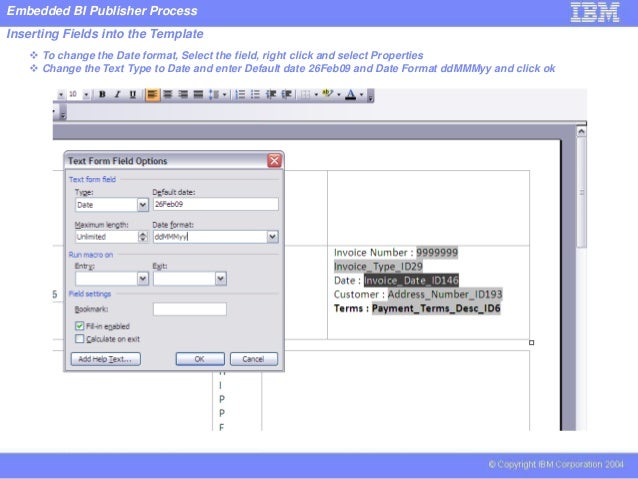The width and height of the screenshot is (638, 479).
Task: Close the Text Form Field Options dialog
Action: (x=275, y=161)
